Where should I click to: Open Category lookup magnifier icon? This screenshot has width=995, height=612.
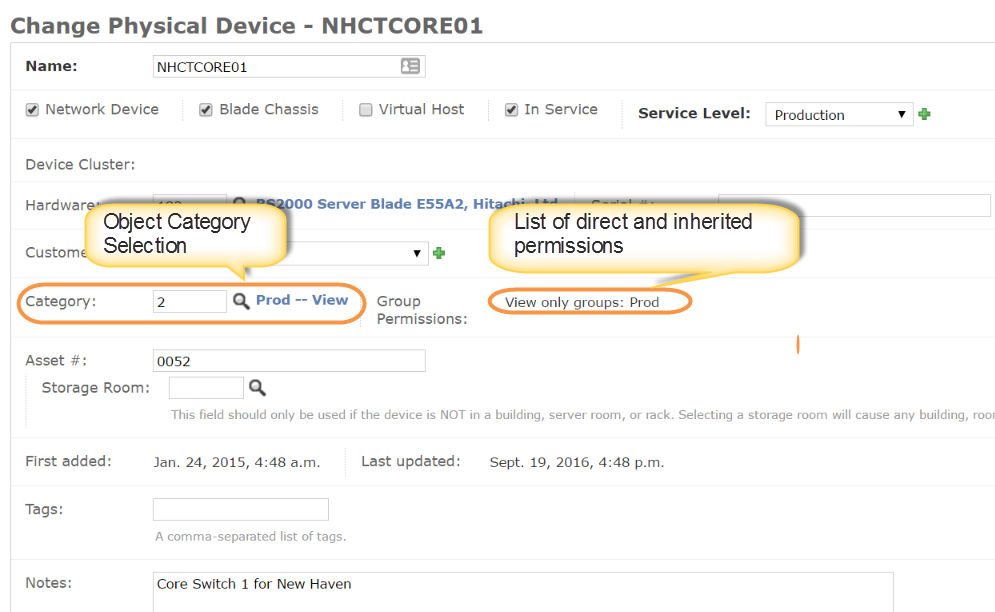click(241, 301)
